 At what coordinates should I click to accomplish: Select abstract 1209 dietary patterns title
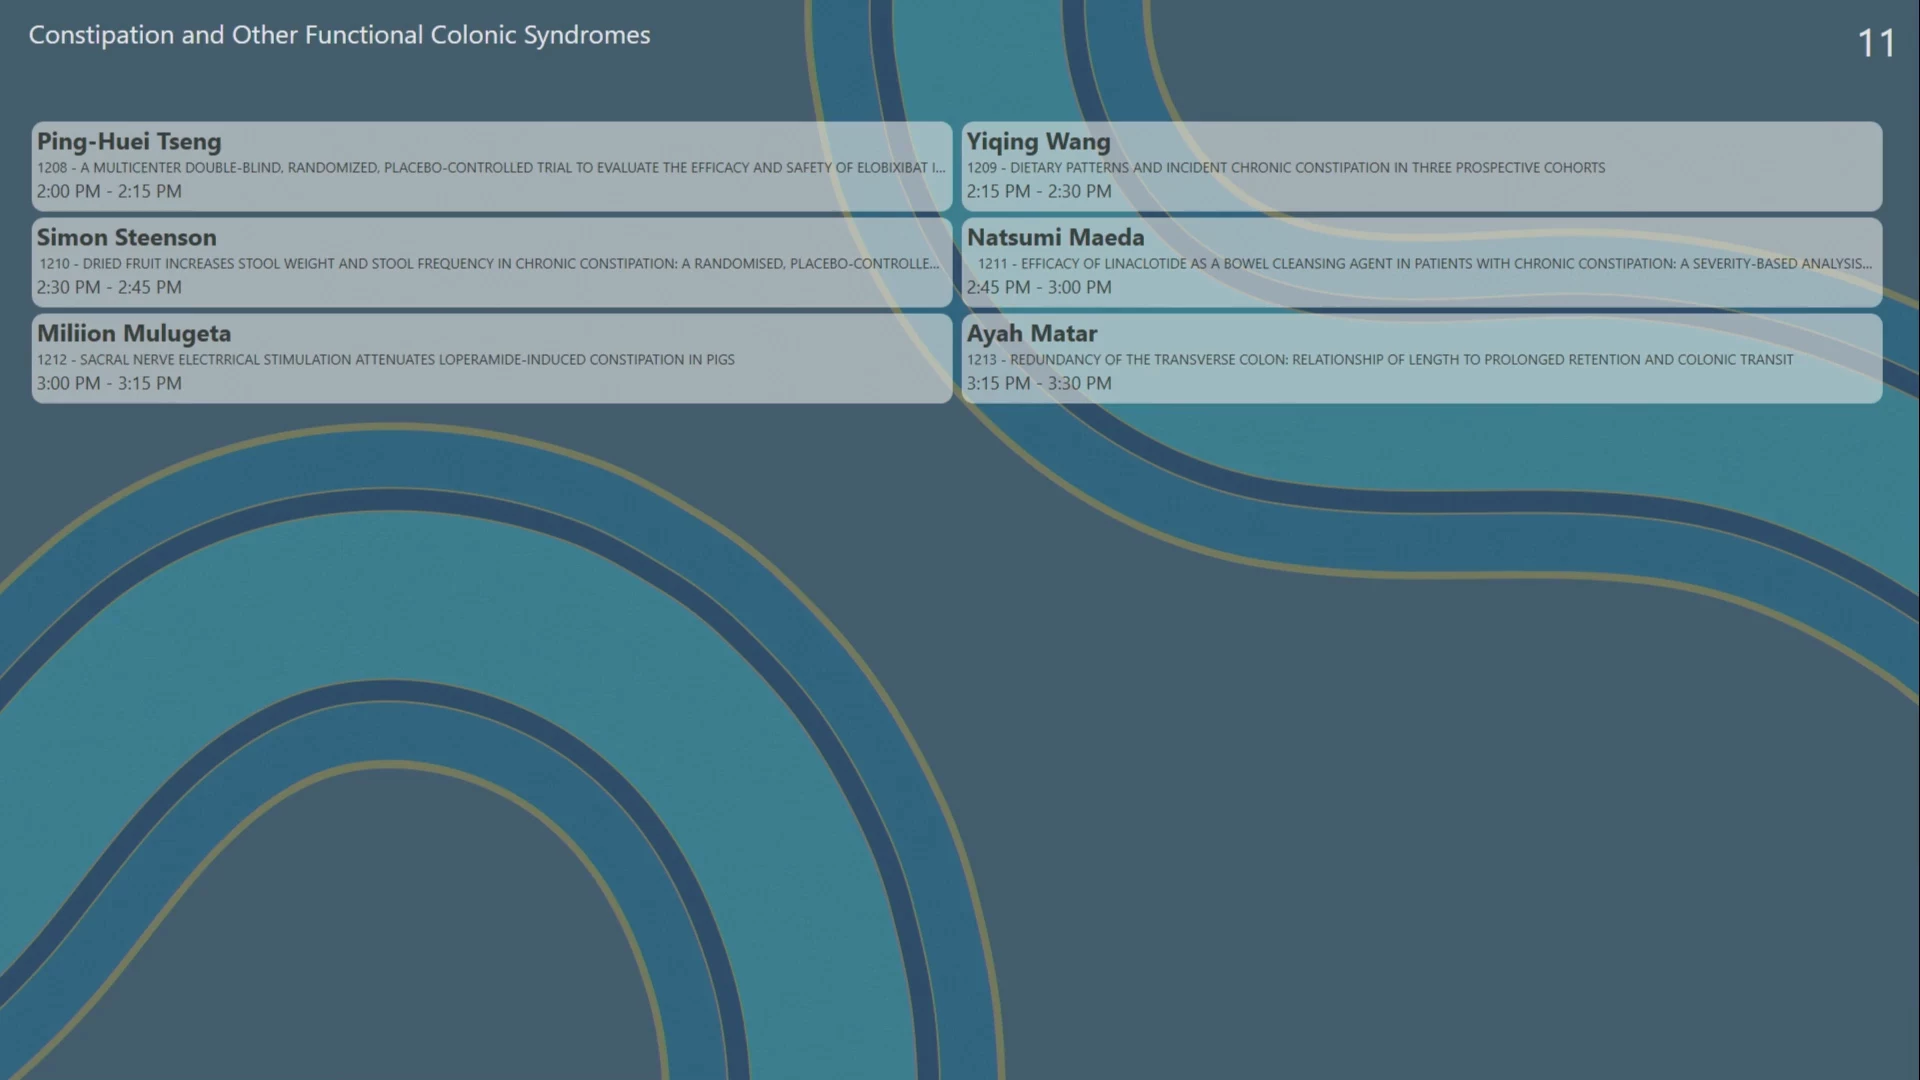click(1286, 167)
